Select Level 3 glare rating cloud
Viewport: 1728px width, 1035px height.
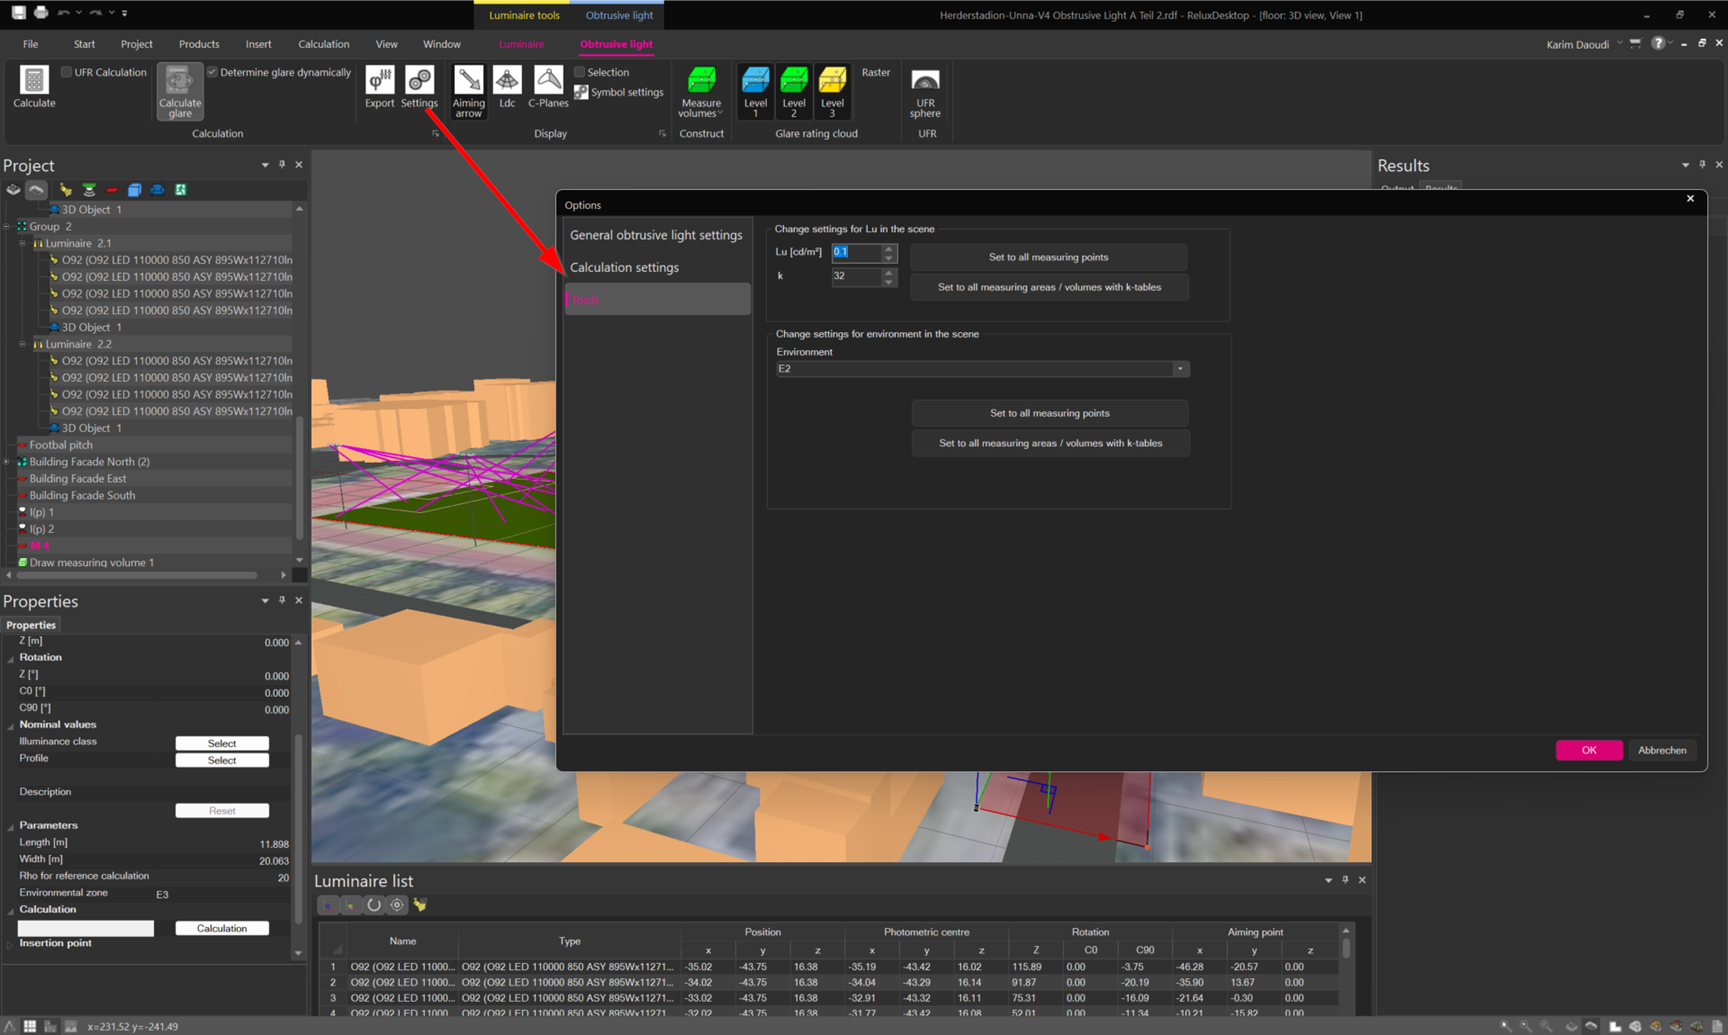click(x=832, y=91)
